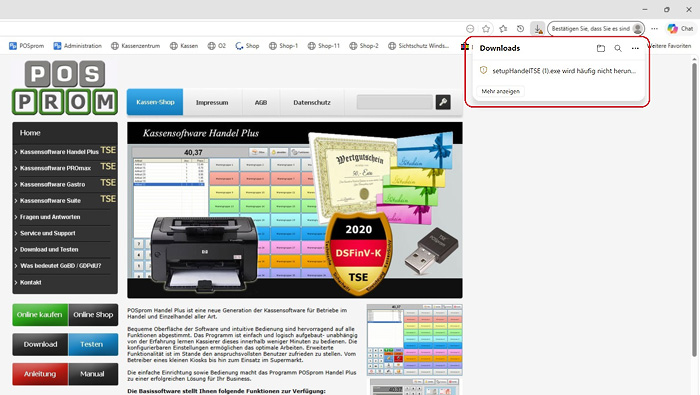Open the Downloads folder icon in panel
700x395 pixels.
coord(601,48)
